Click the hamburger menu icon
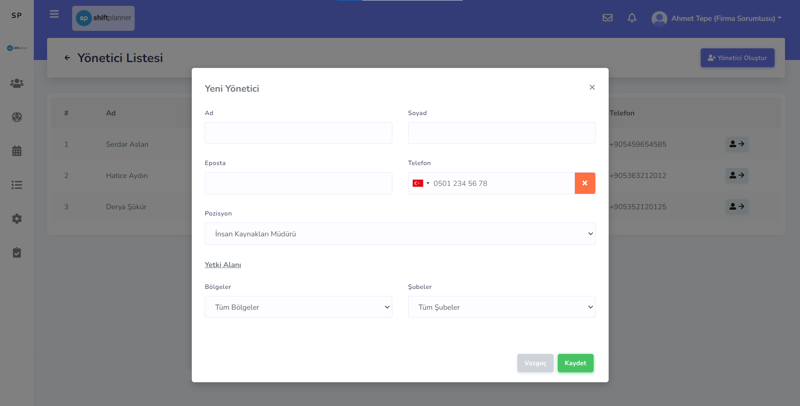Viewport: 800px width, 406px height. point(54,15)
